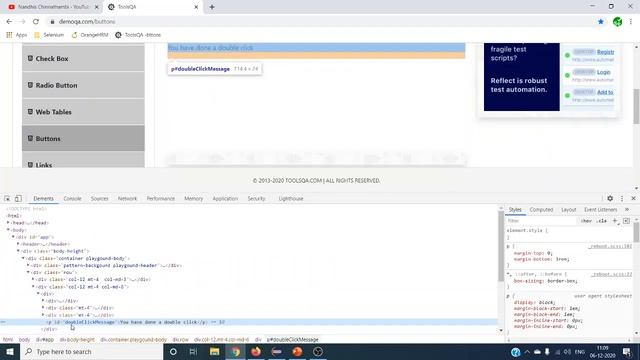The height and width of the screenshot is (360, 640).
Task: Open the Computed pane tab
Action: (541, 209)
